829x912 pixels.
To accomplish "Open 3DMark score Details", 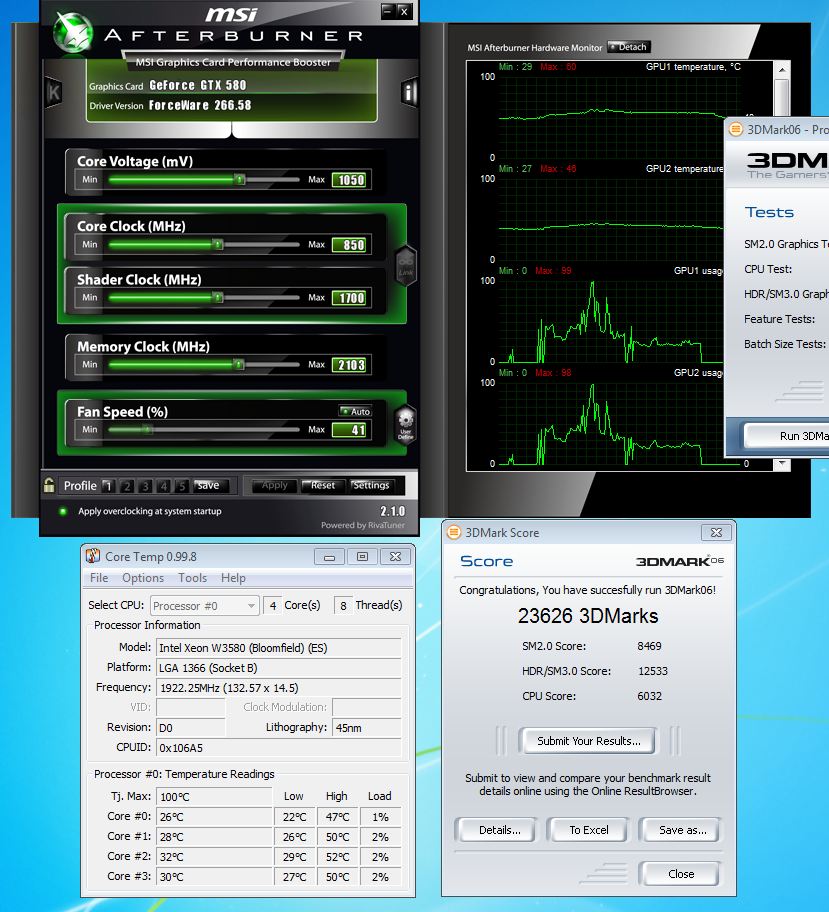I will tap(499, 830).
